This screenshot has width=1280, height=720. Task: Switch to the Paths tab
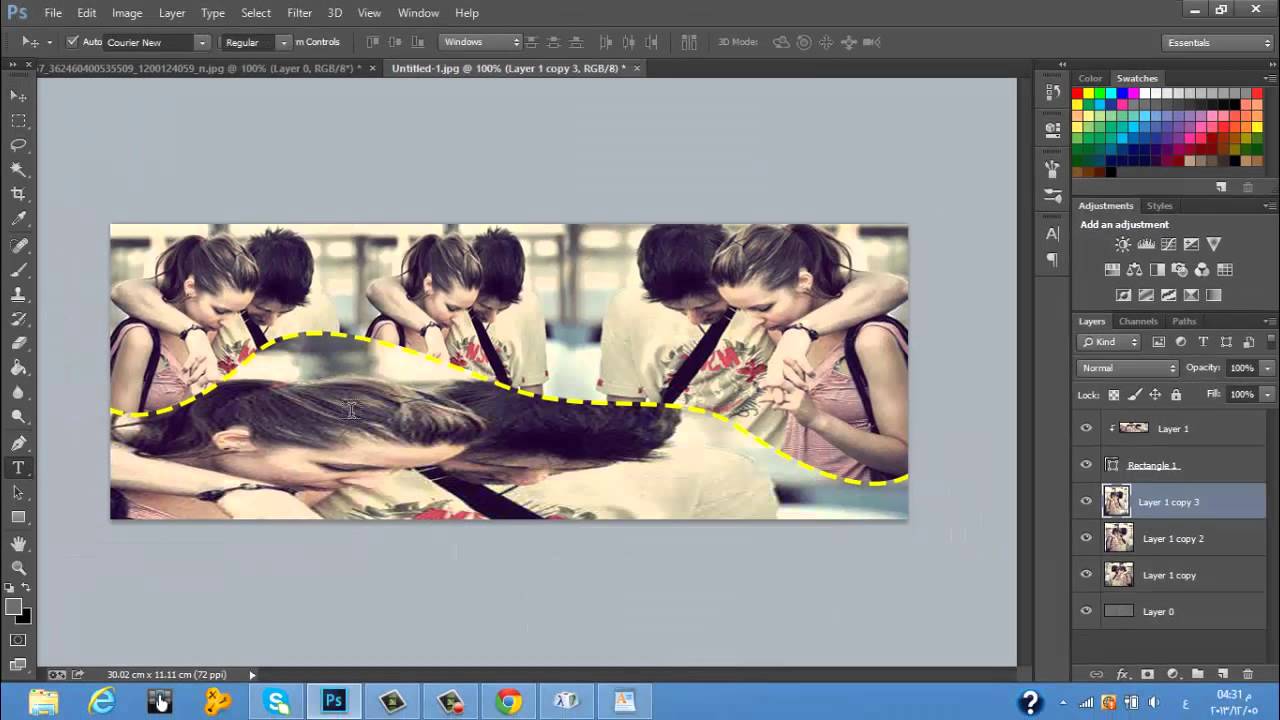[x=1184, y=321]
